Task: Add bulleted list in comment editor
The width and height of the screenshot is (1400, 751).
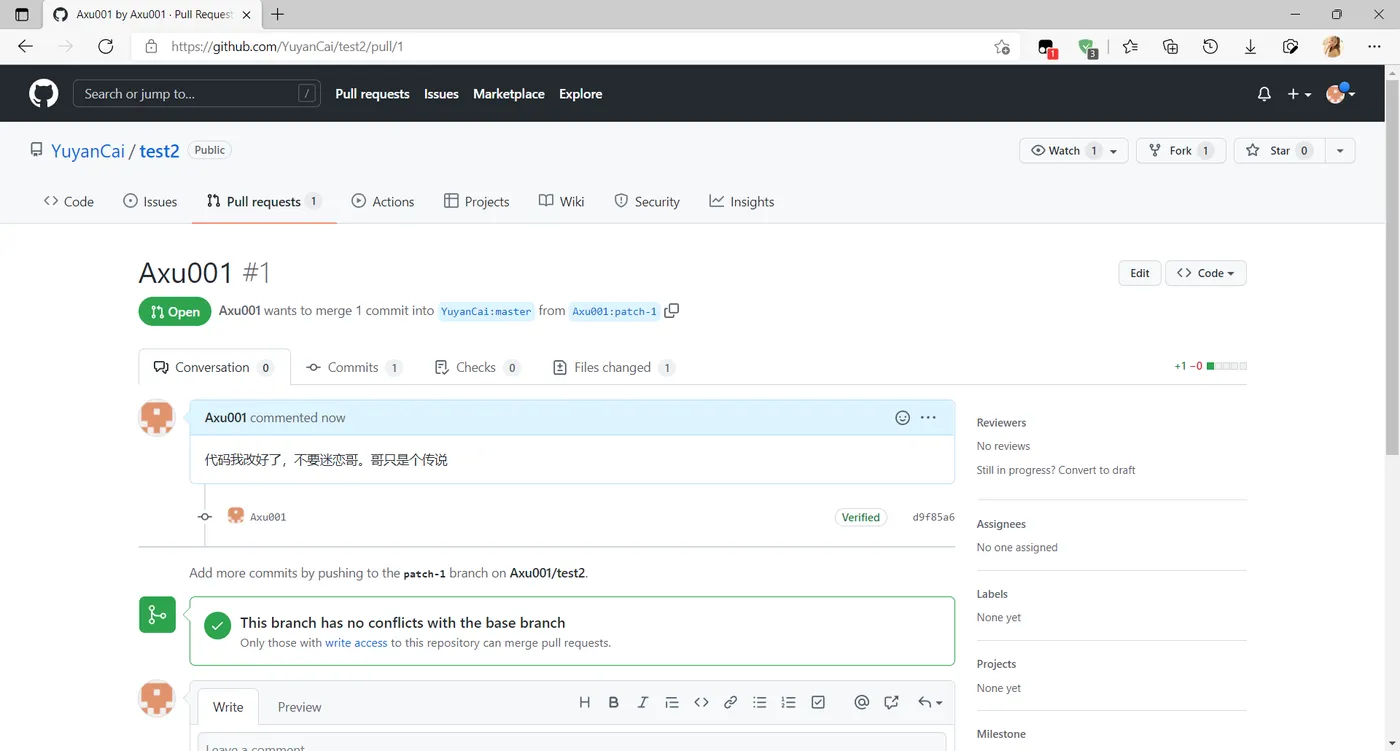Action: [x=760, y=703]
